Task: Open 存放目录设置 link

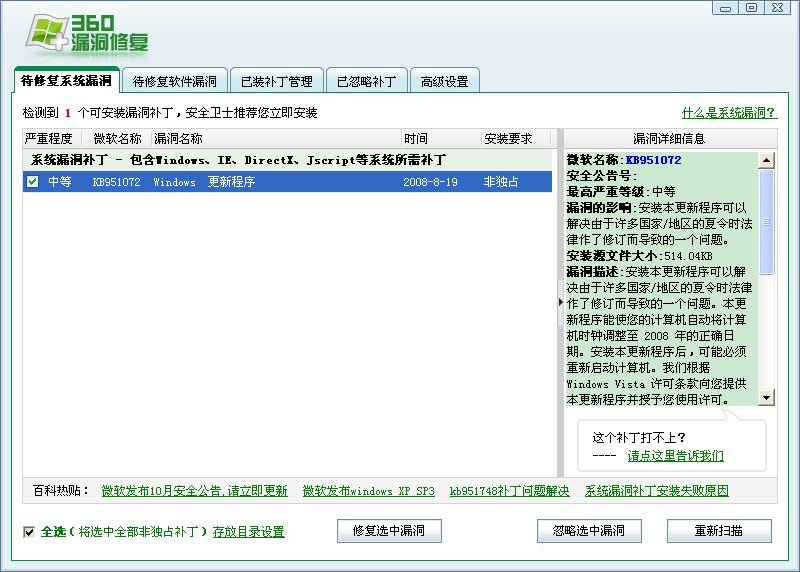Action: pos(248,532)
